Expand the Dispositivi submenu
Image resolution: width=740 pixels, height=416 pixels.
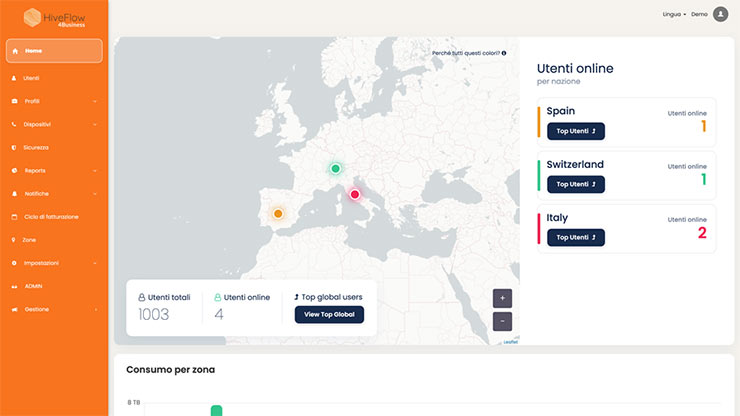click(95, 124)
